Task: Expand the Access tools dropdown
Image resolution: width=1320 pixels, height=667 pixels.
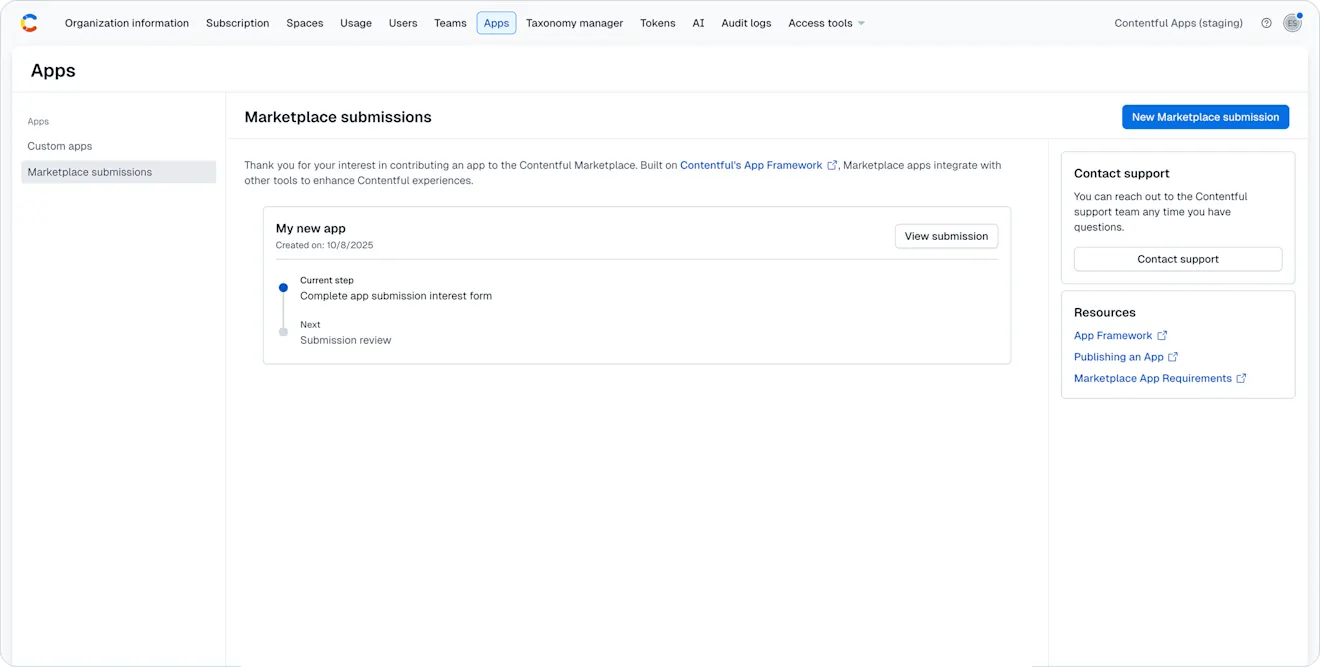Action: coord(826,23)
